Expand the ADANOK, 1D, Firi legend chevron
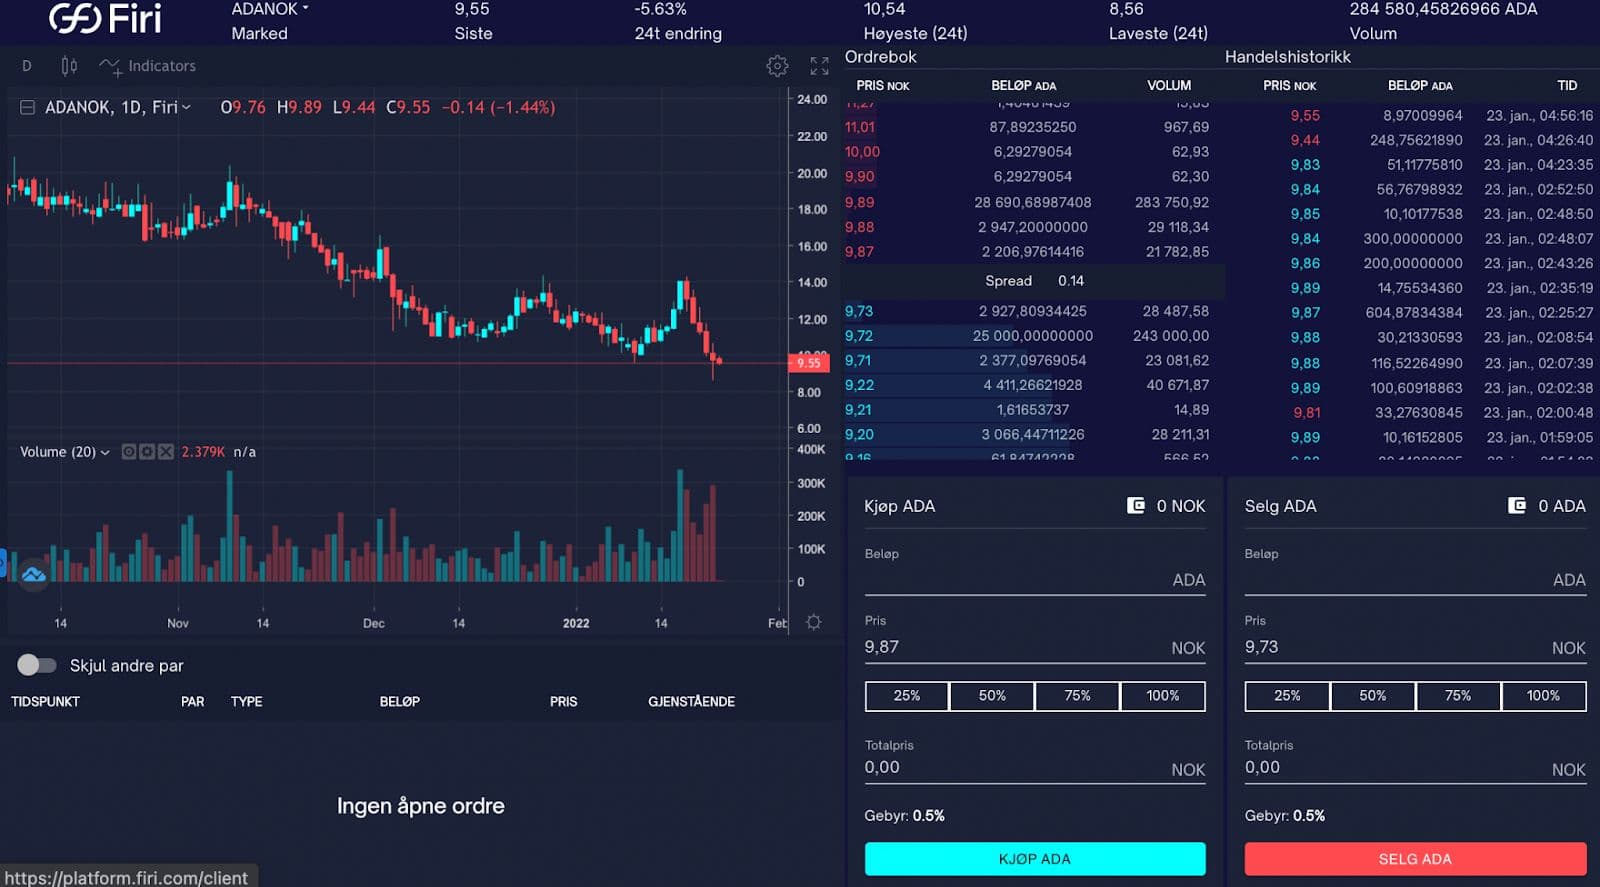The image size is (1600, 887). [186, 107]
